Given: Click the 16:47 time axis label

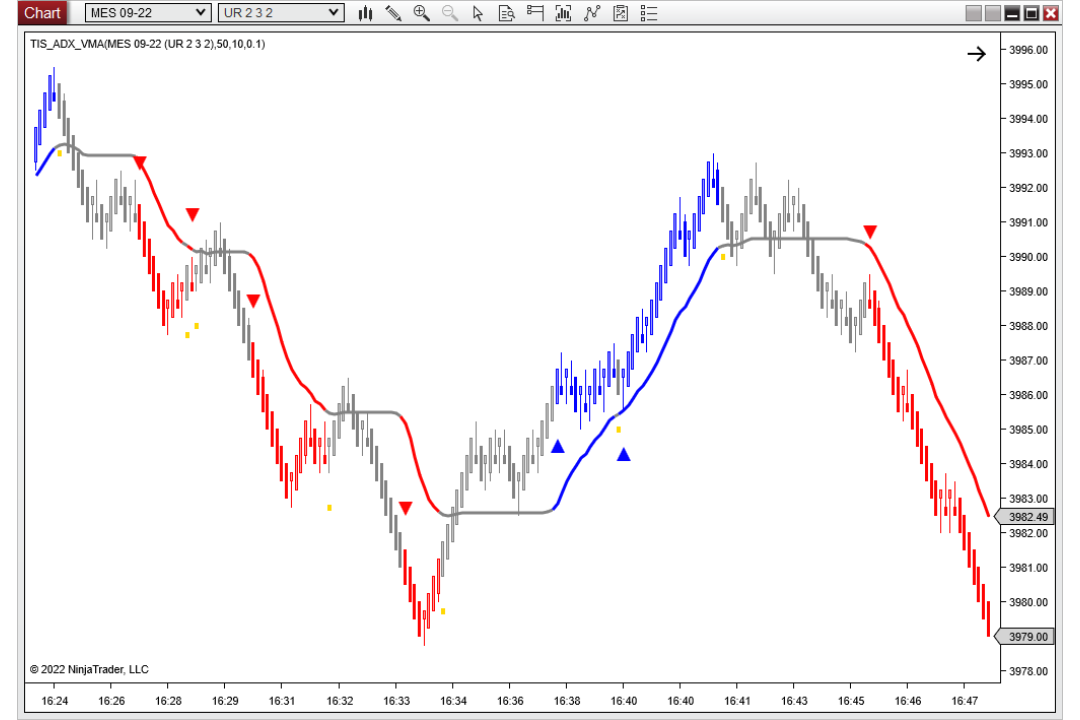Looking at the screenshot, I should click(x=964, y=701).
